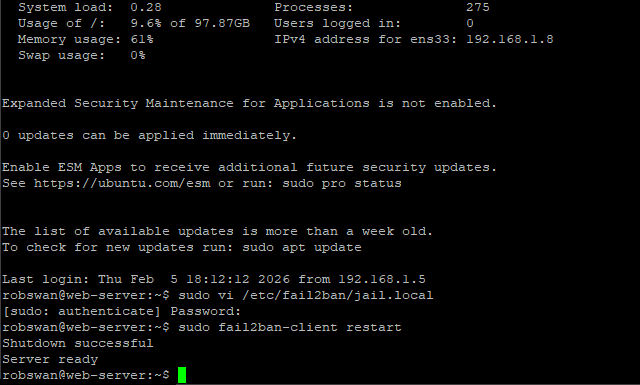This screenshot has height=385, width=640.
Task: Click the green terminal cursor block
Action: 182,375
